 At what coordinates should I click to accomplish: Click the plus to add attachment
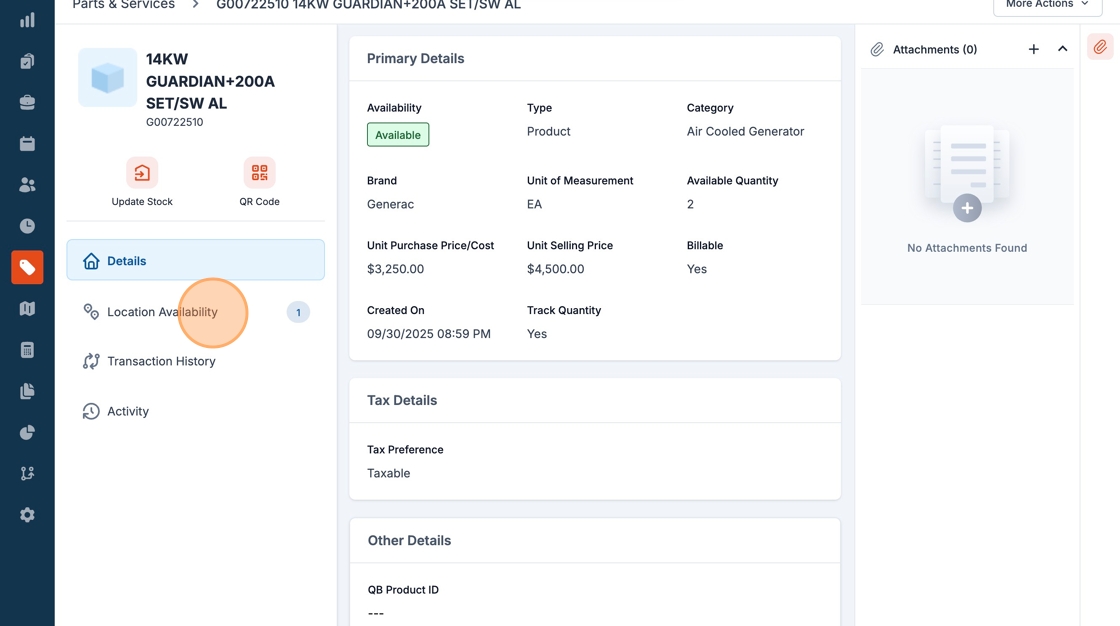pyautogui.click(x=1033, y=49)
